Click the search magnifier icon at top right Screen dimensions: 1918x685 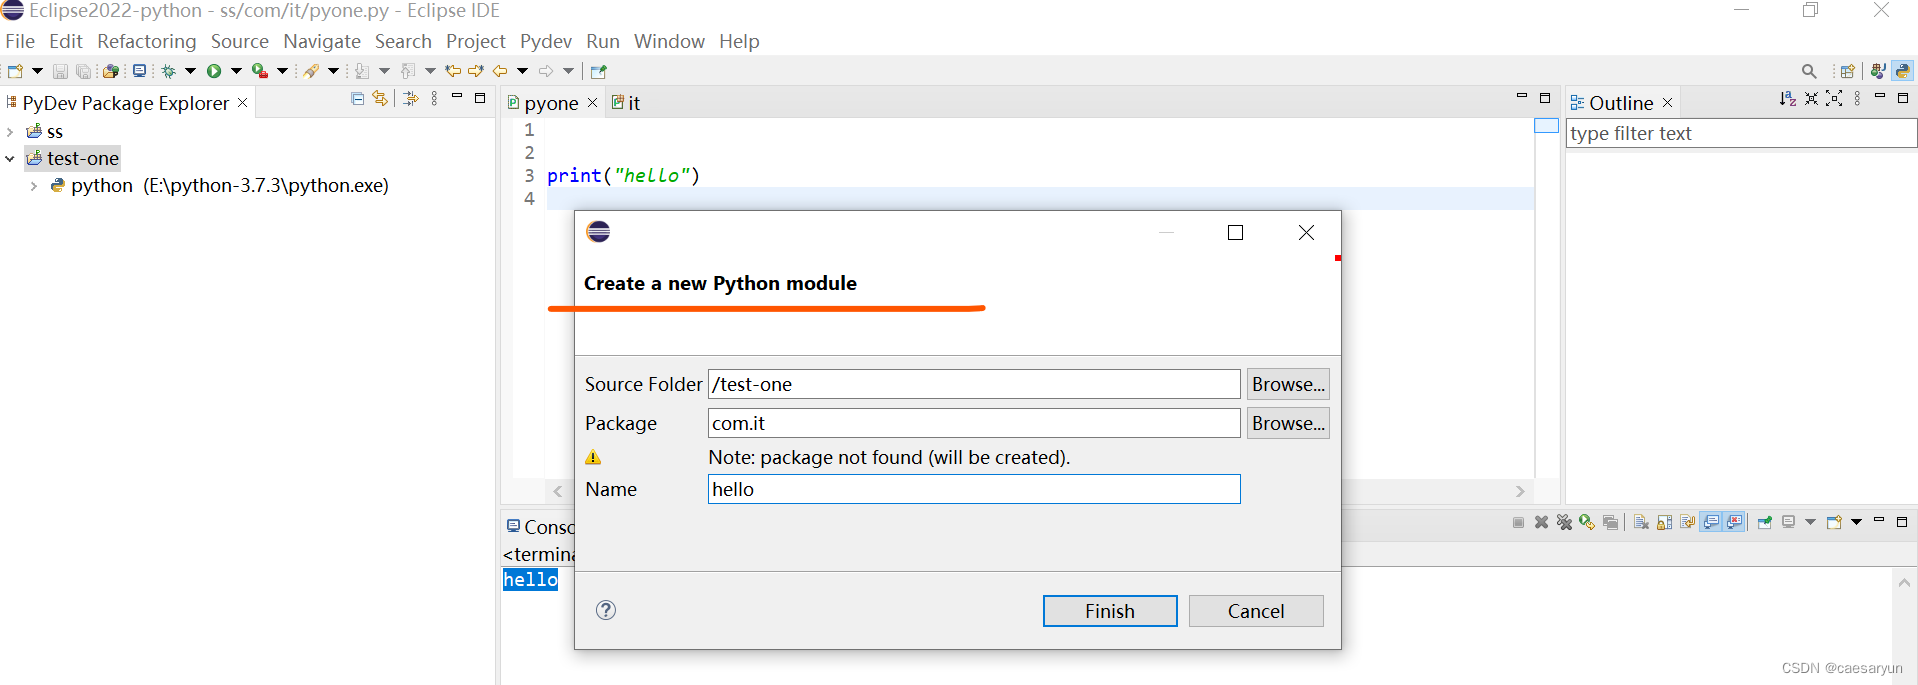(x=1809, y=71)
